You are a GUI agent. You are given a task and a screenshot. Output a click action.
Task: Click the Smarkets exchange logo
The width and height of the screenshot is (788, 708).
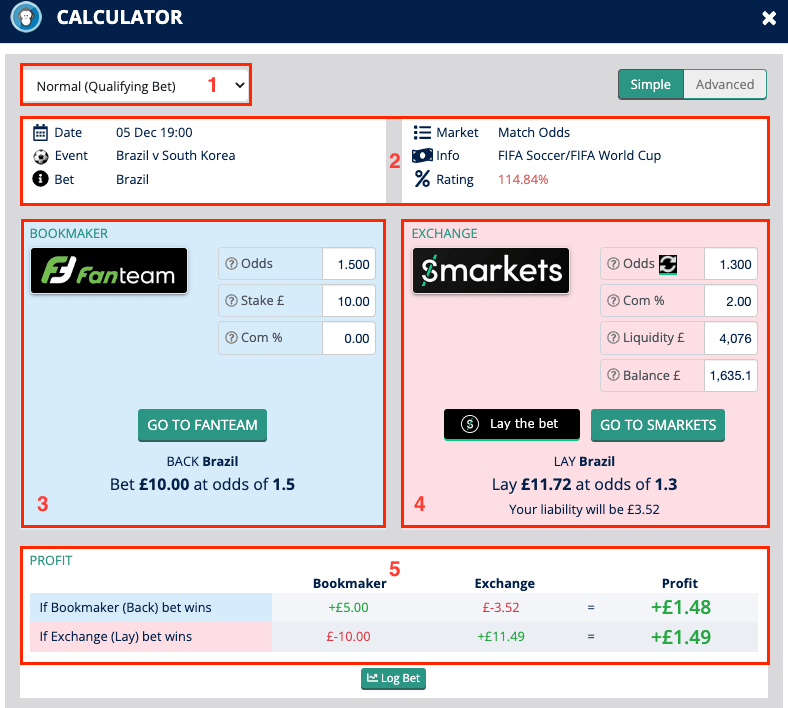tap(491, 270)
